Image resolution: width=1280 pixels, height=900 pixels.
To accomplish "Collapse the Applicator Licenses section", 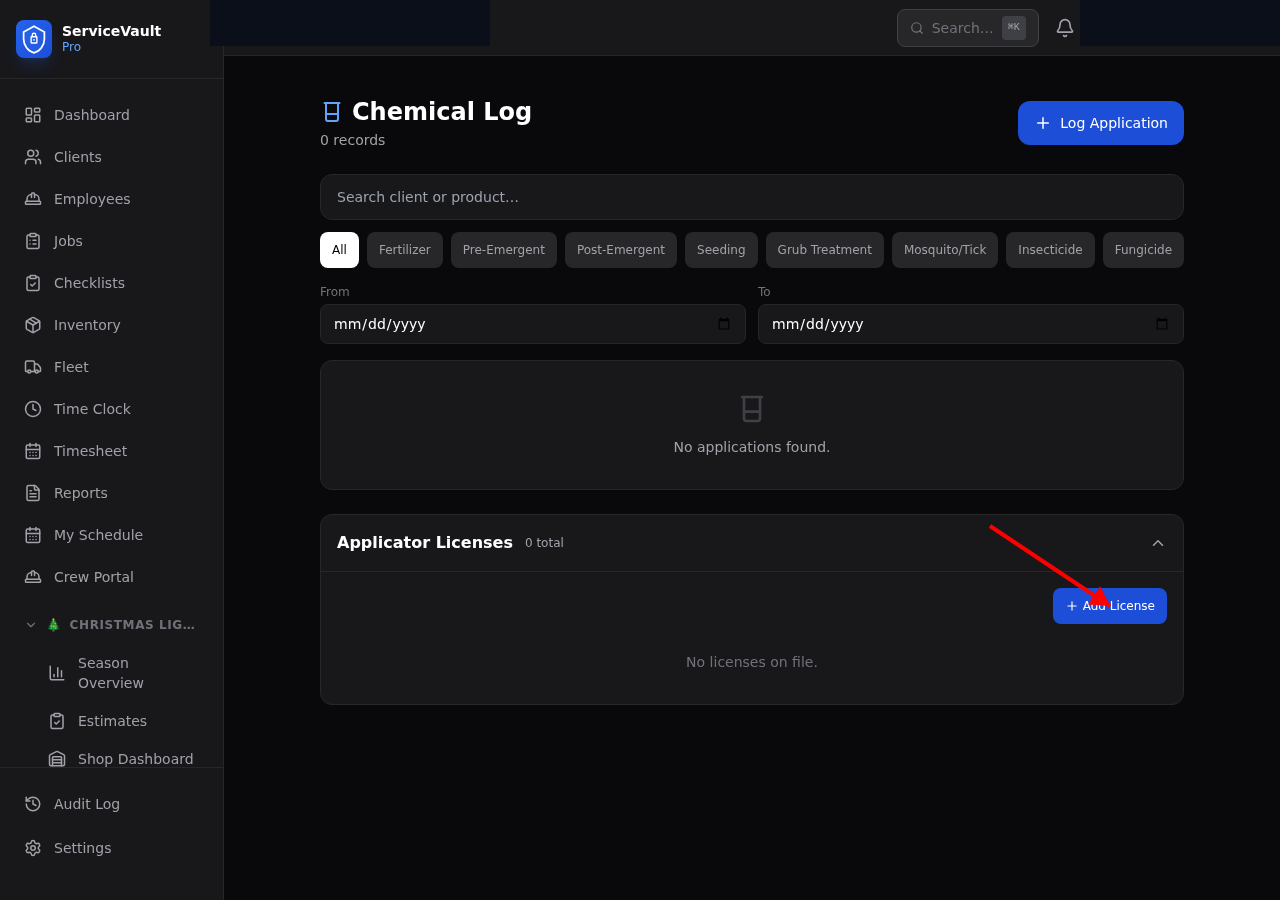I will coord(1158,543).
